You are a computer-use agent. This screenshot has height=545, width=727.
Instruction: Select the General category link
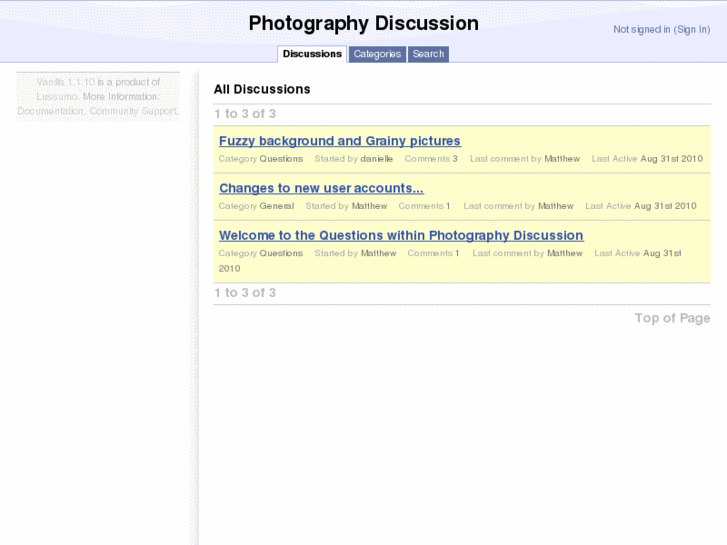coord(277,206)
